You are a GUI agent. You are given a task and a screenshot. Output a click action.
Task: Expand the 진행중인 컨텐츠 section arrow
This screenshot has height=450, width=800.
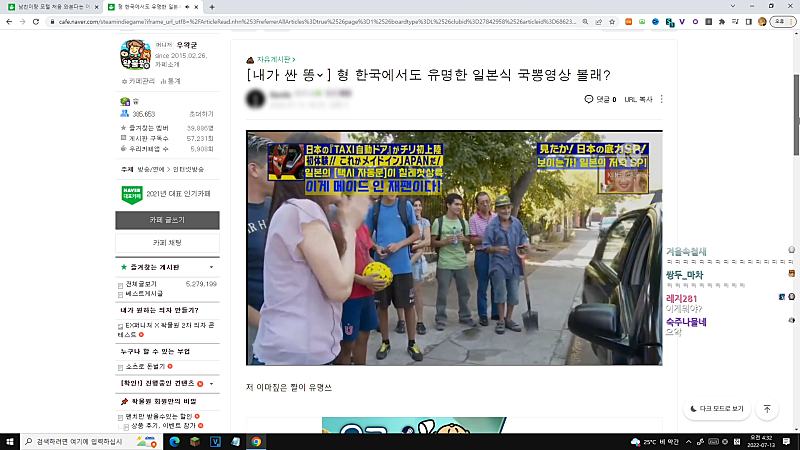click(x=211, y=384)
